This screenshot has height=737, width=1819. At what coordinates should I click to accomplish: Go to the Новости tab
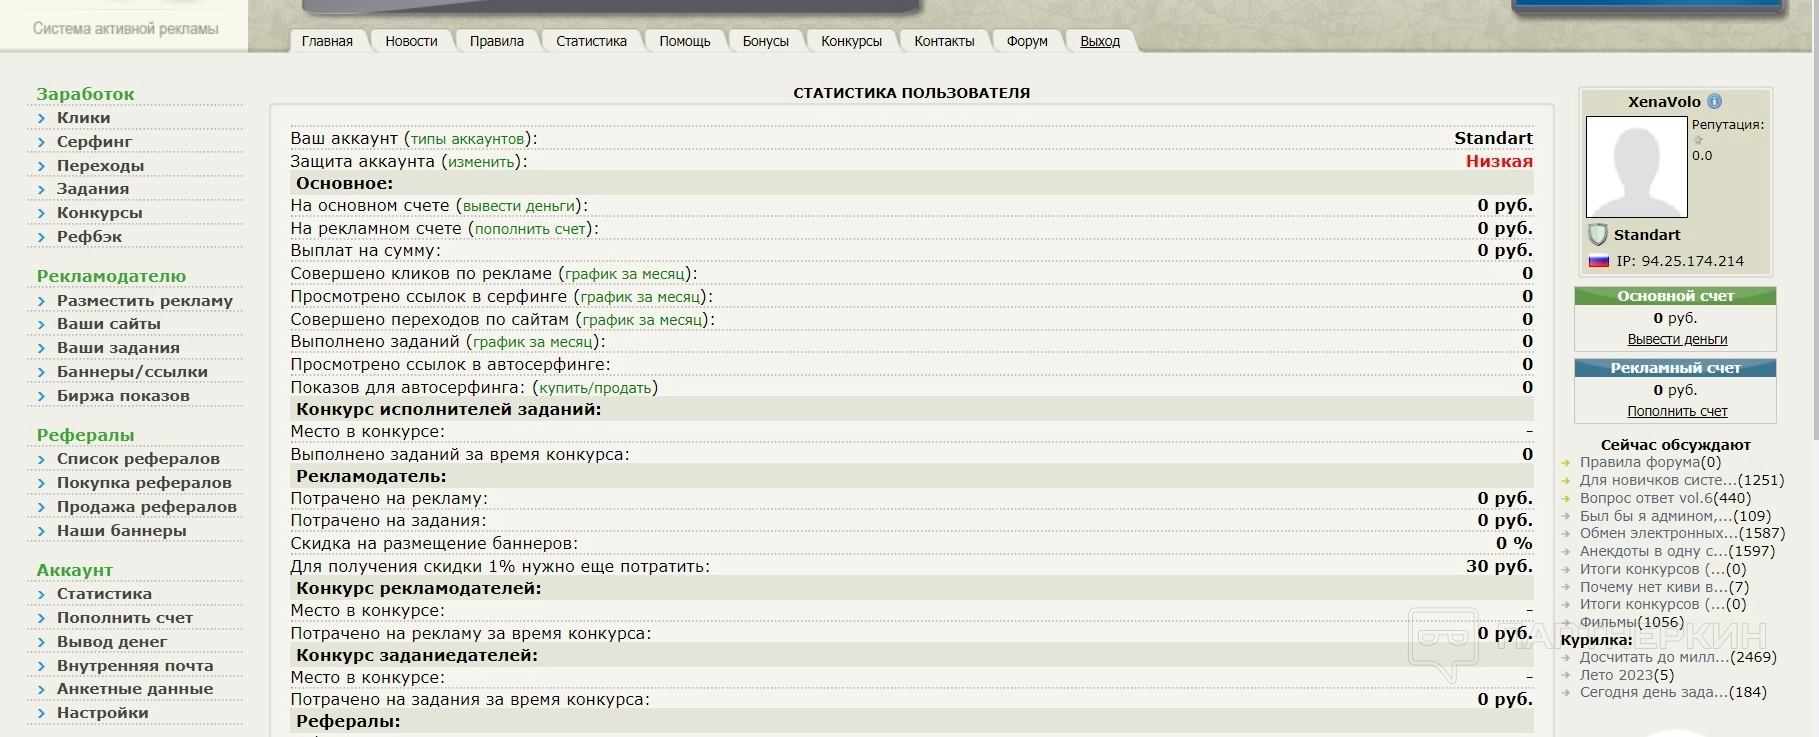[x=411, y=41]
